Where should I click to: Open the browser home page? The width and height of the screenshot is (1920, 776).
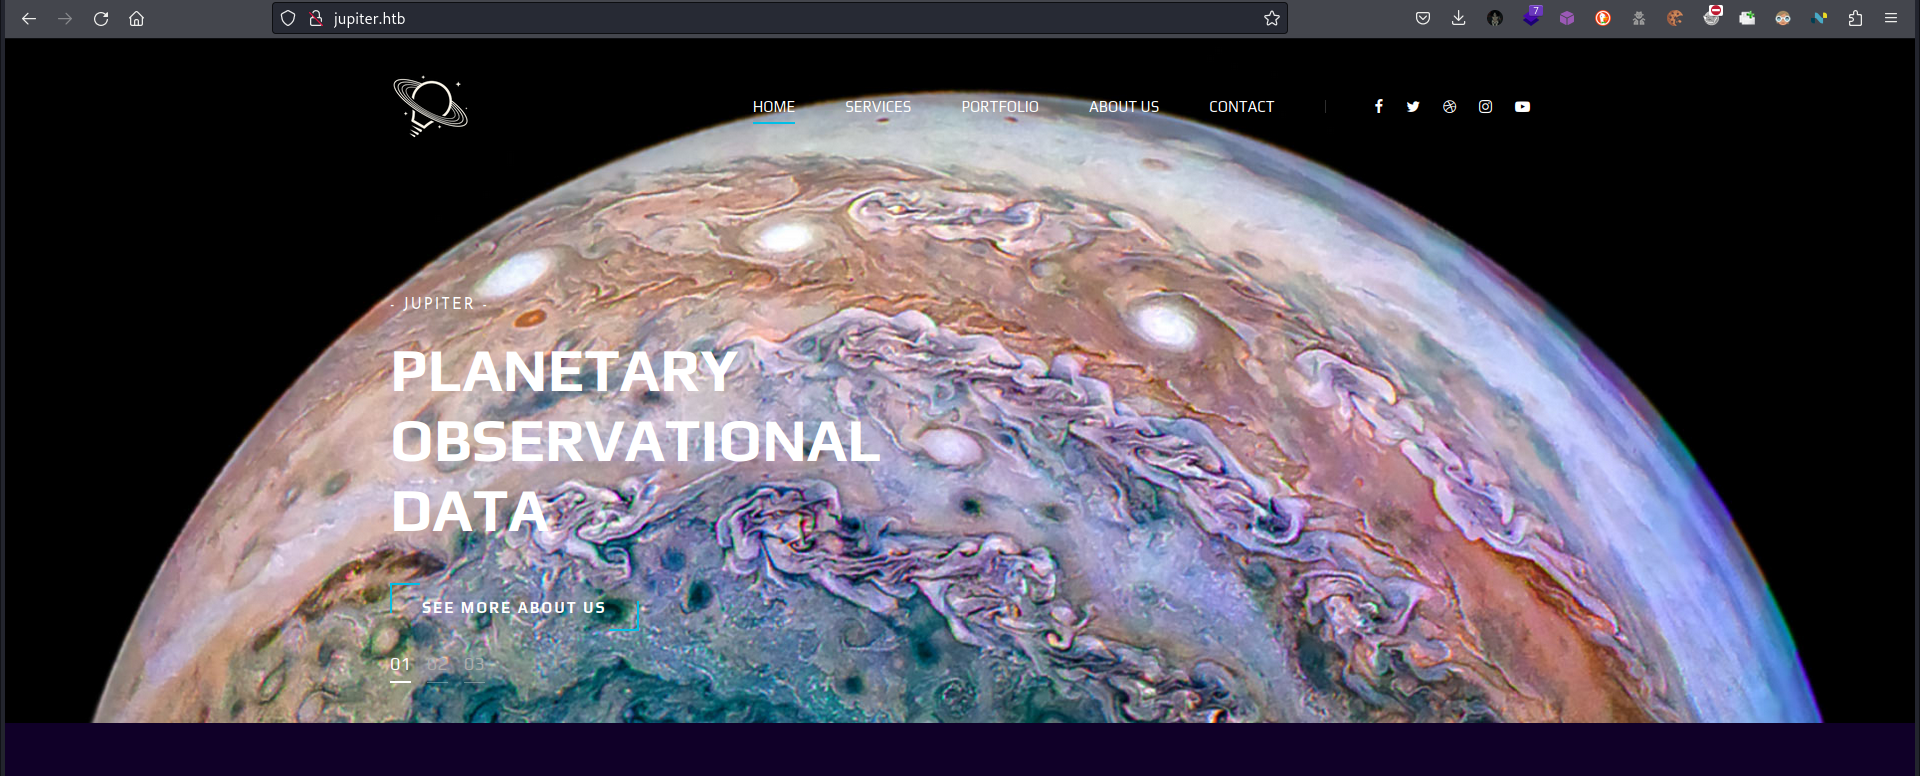tap(137, 18)
